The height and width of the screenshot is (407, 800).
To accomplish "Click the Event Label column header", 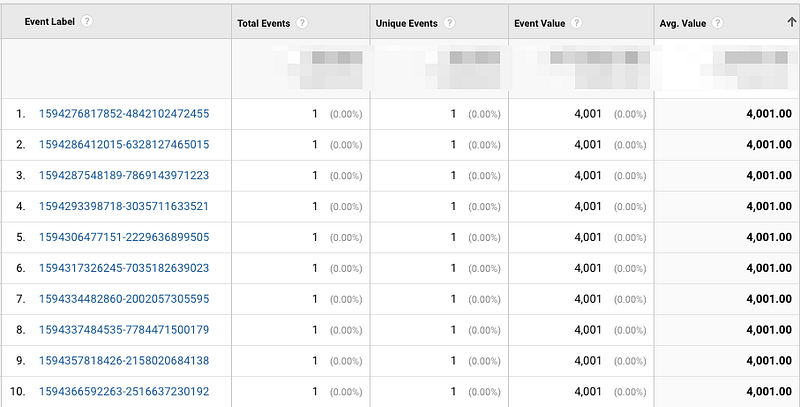I will click(x=49, y=22).
